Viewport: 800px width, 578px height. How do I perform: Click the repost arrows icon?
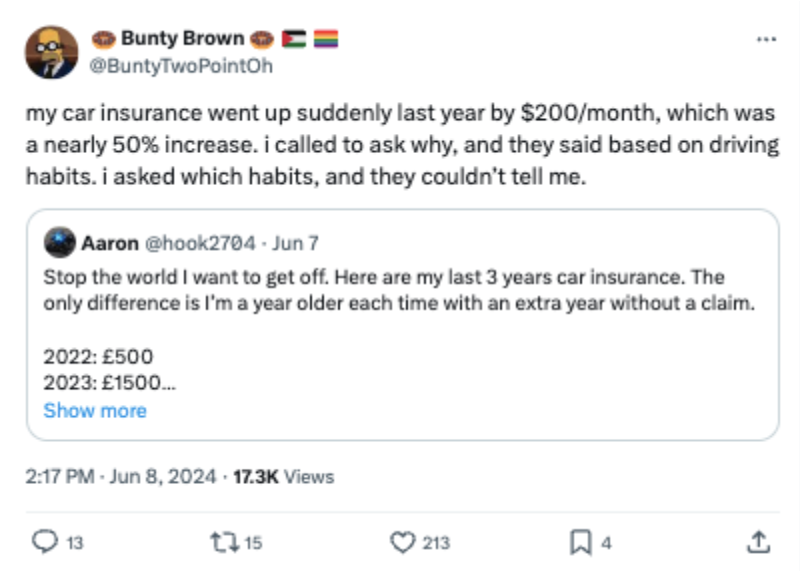click(223, 542)
